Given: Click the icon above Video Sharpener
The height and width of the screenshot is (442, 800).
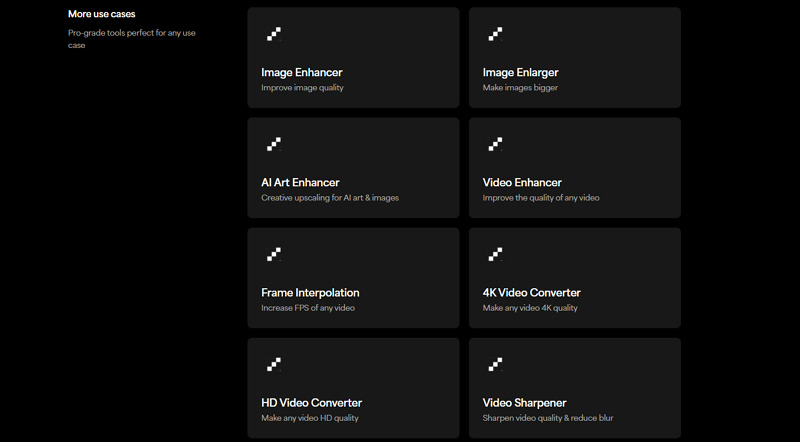Looking at the screenshot, I should click(495, 364).
